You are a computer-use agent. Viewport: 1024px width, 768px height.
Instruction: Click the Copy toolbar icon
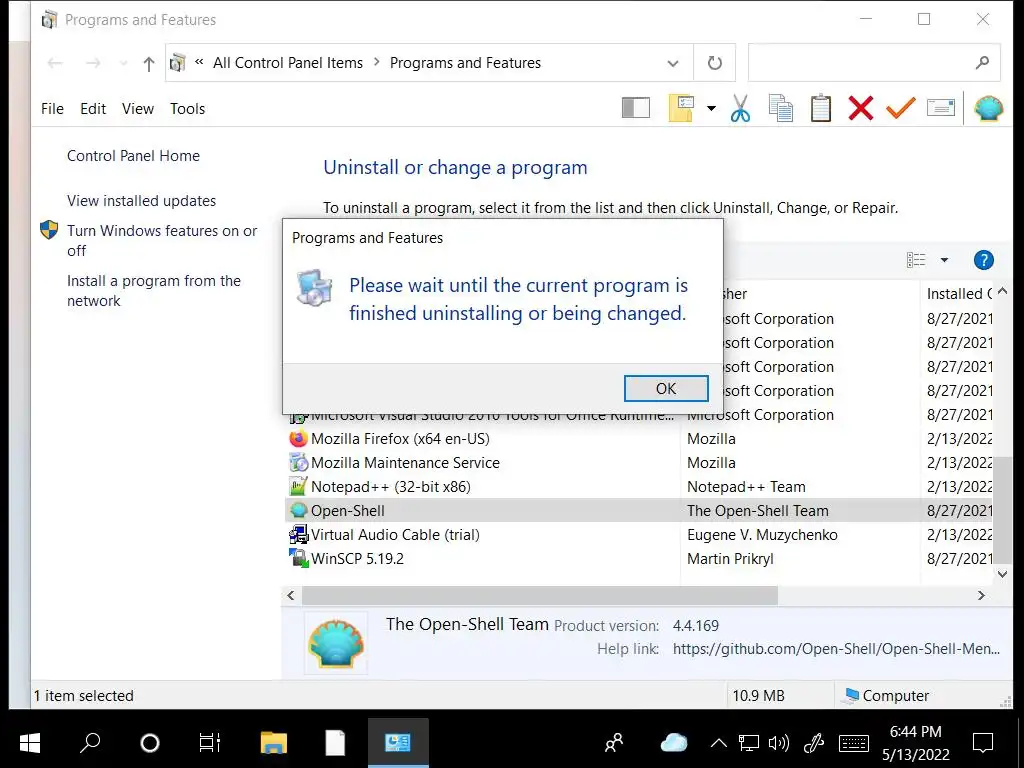[780, 108]
